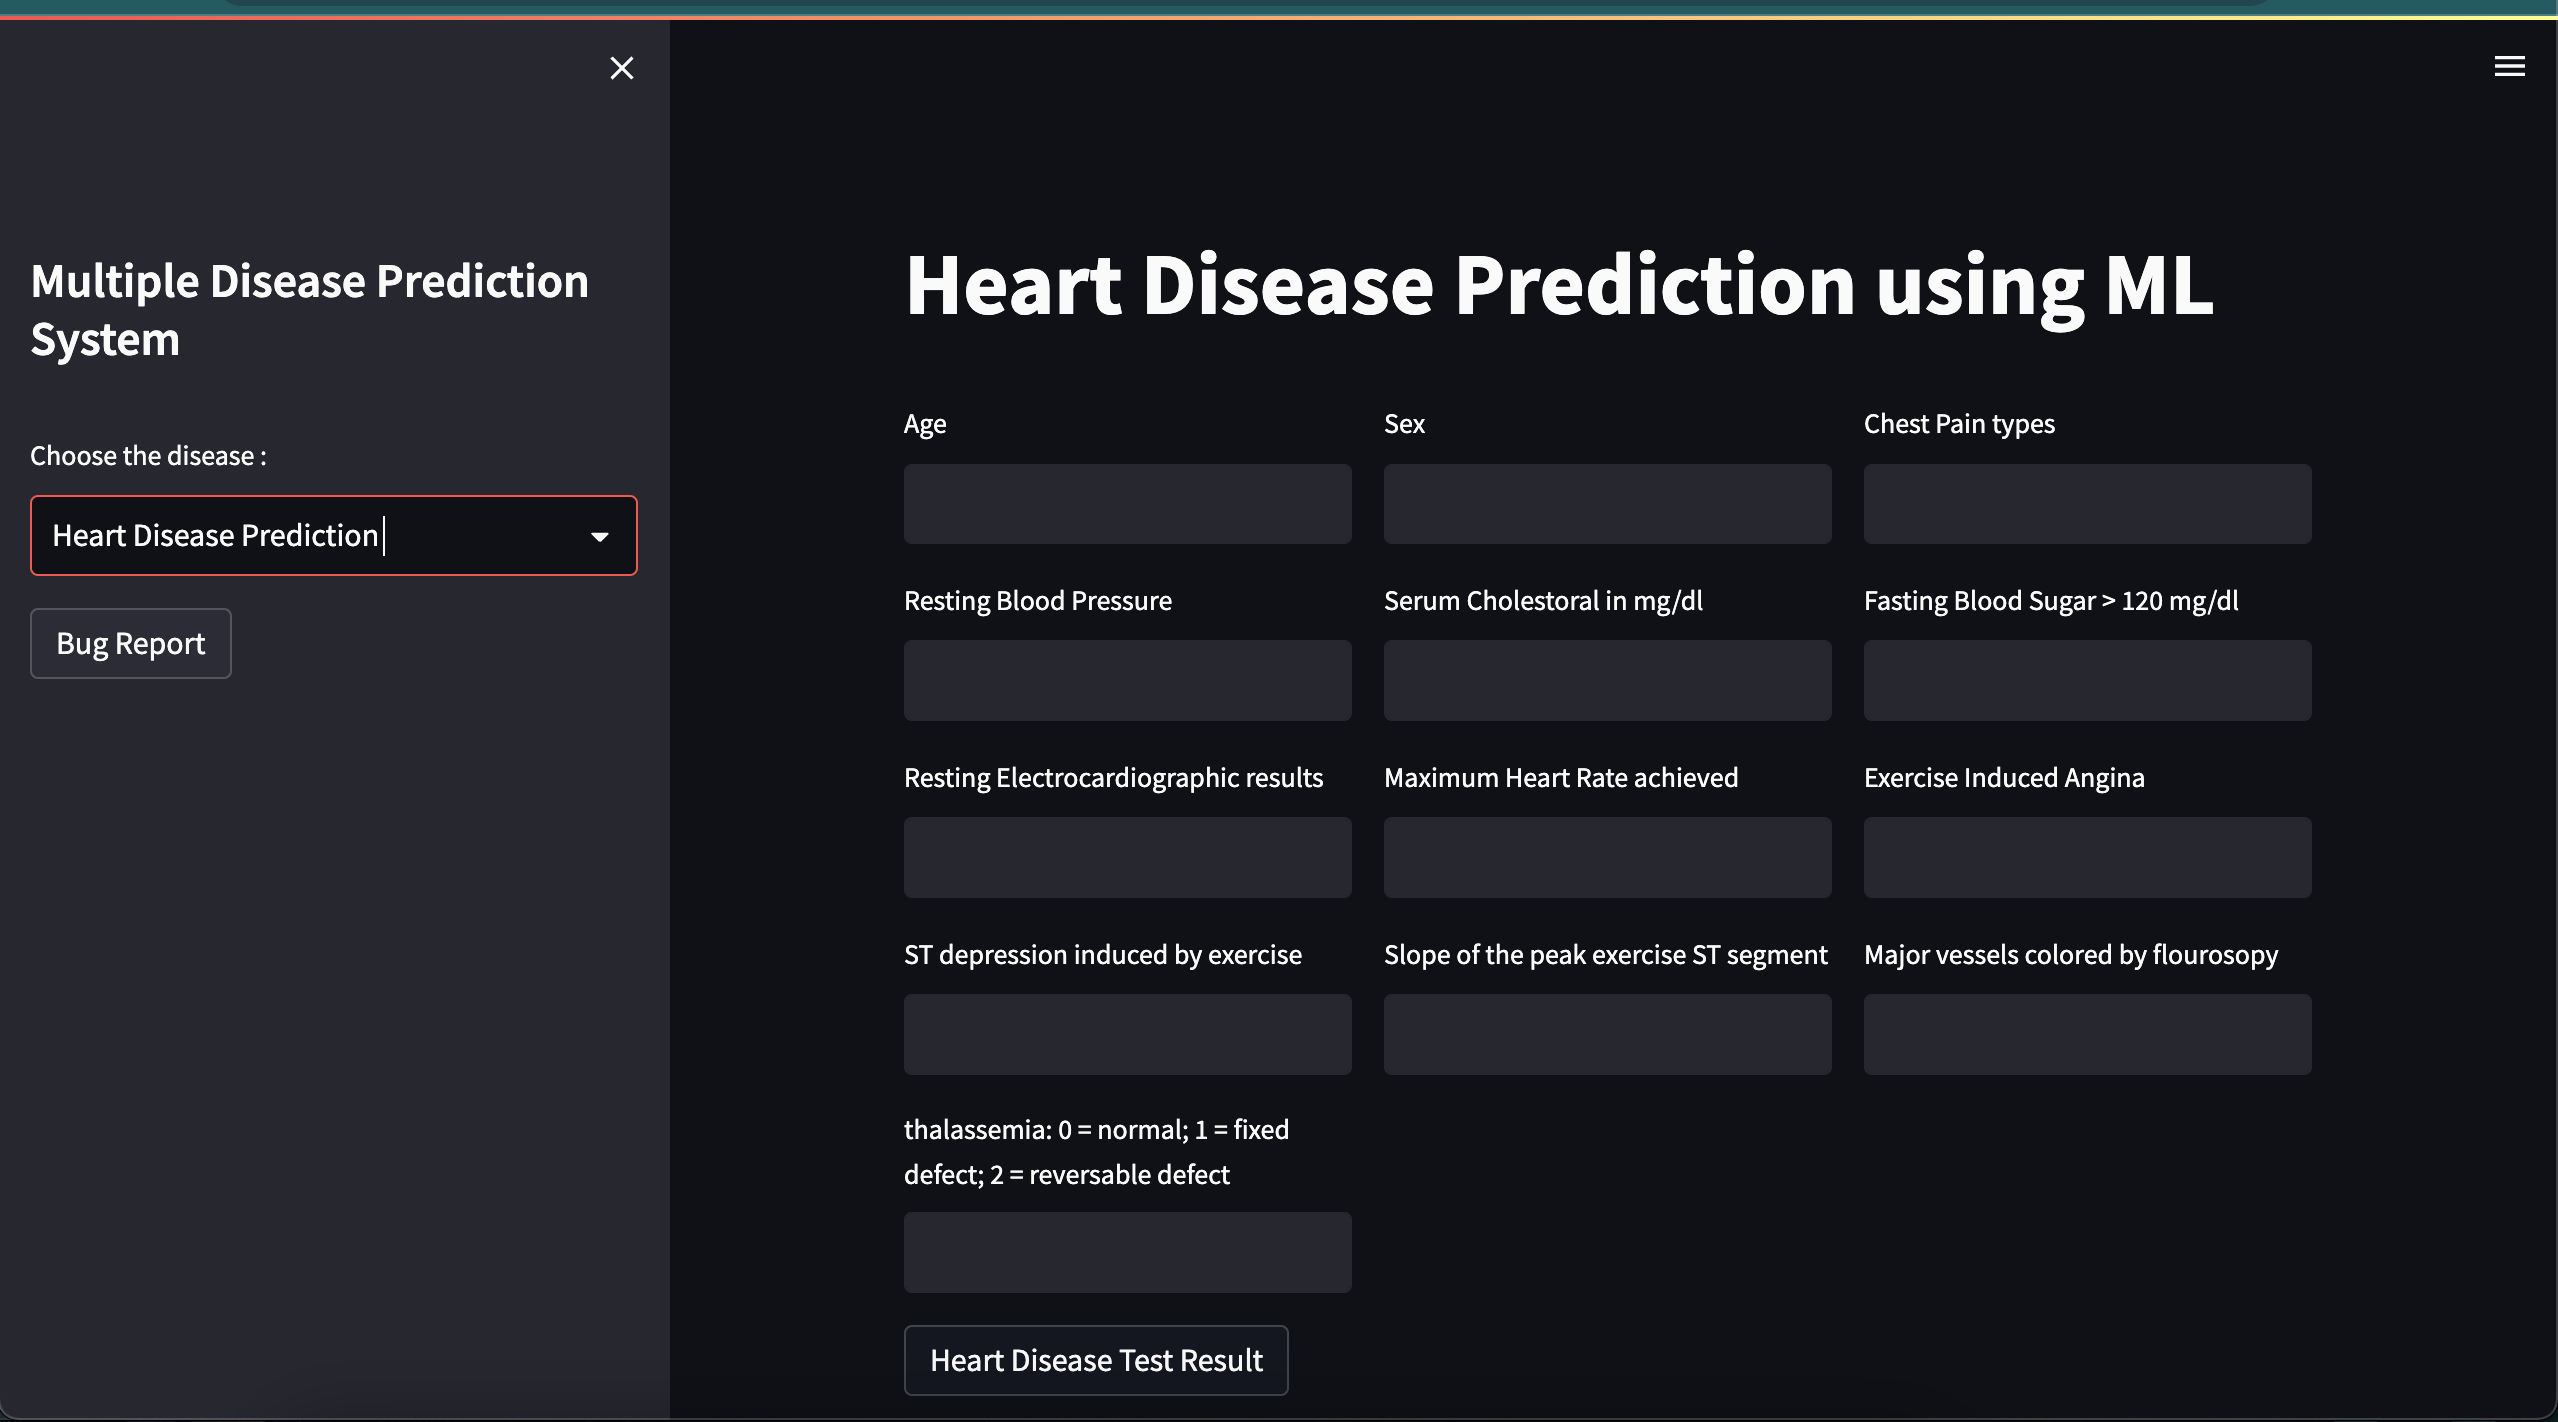2558x1422 pixels.
Task: Click the Fasting Blood Sugar field
Action: (2086, 680)
